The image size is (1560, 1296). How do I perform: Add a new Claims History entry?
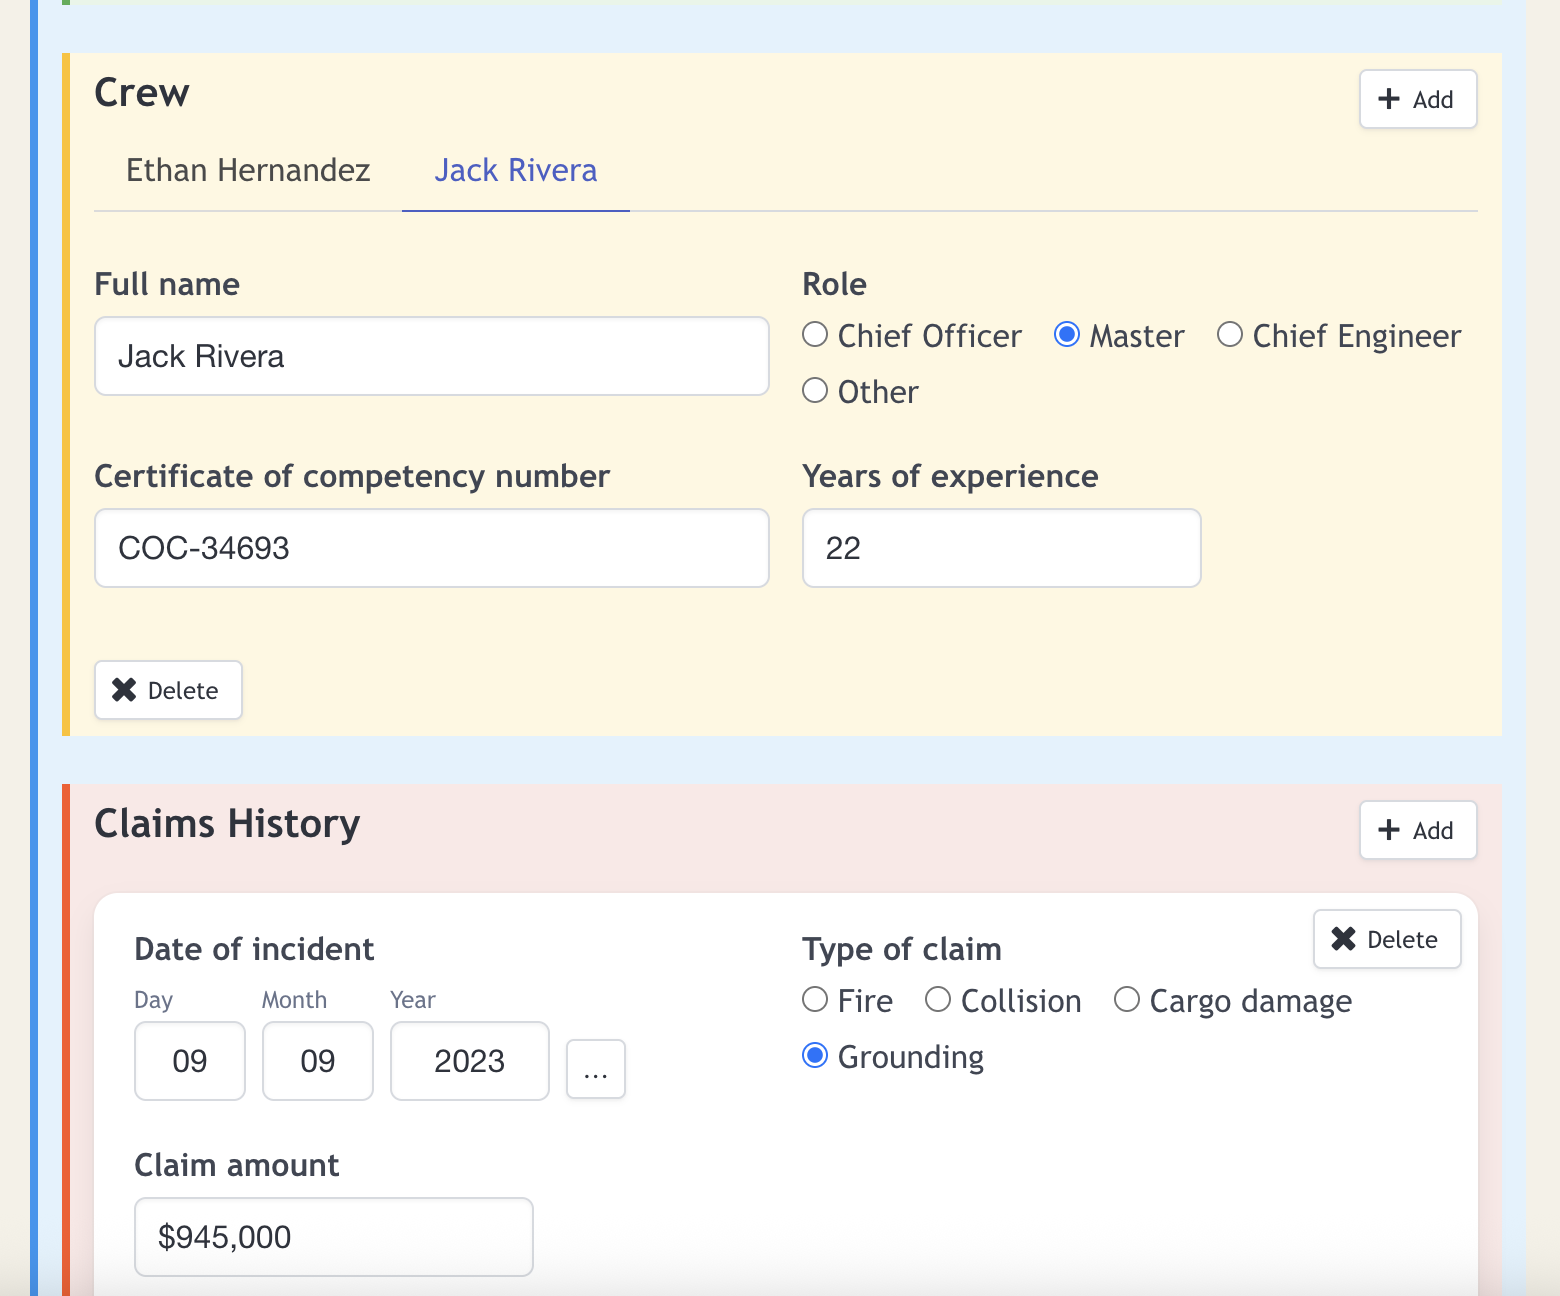pos(1417,830)
